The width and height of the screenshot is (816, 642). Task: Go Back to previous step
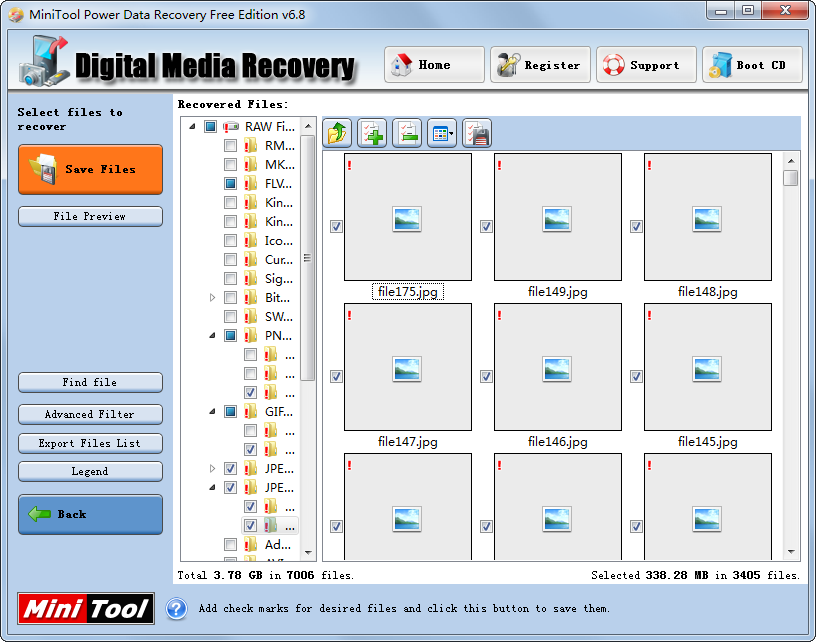(91, 515)
